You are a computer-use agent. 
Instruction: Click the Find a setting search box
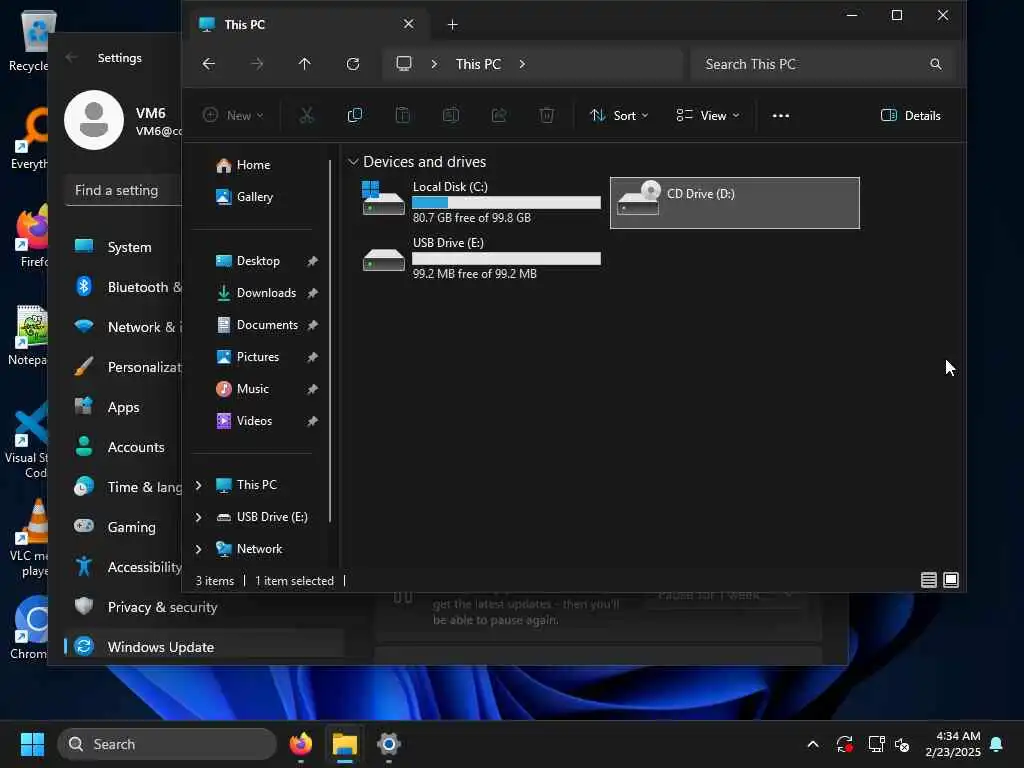click(123, 191)
